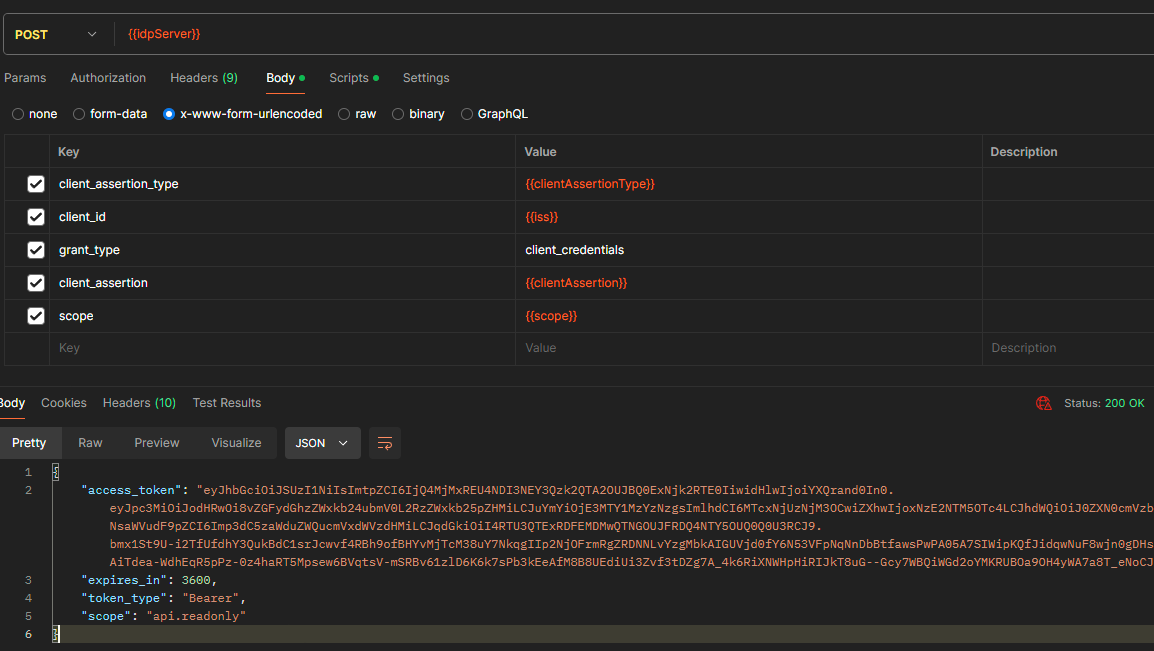
Task: Uncheck the scope row checkbox
Action: point(35,316)
